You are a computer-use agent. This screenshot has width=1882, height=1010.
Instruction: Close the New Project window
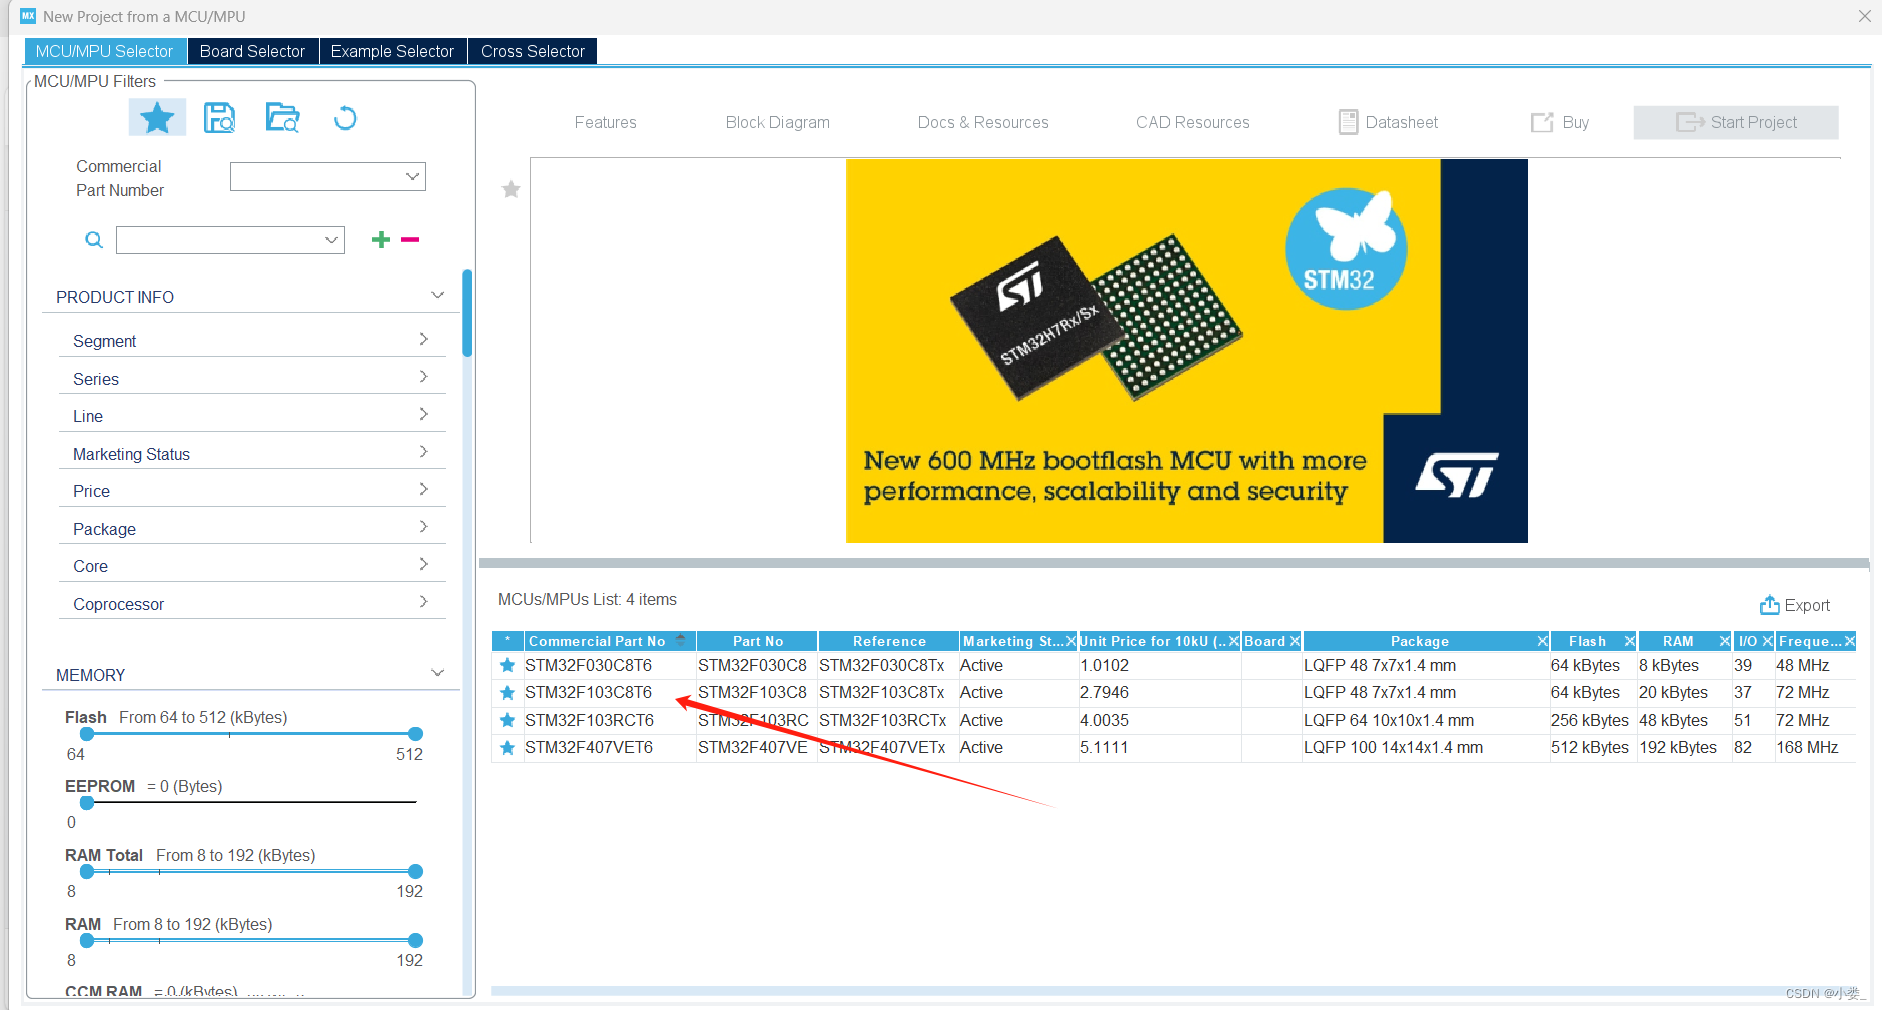click(1864, 16)
